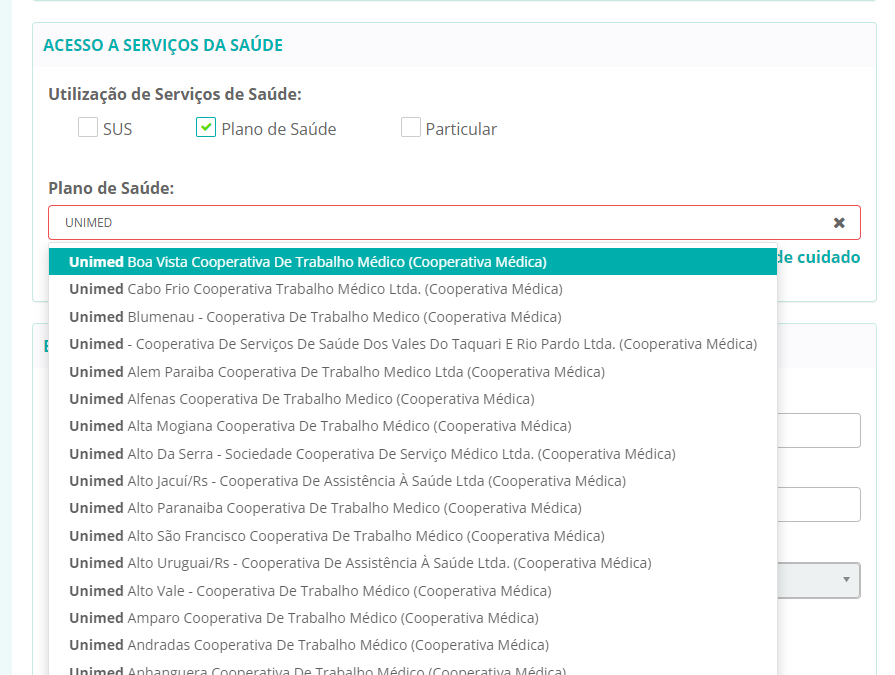This screenshot has width=895, height=675.
Task: Choose Unimed Alto Uruguai/Rs option
Action: click(x=360, y=563)
